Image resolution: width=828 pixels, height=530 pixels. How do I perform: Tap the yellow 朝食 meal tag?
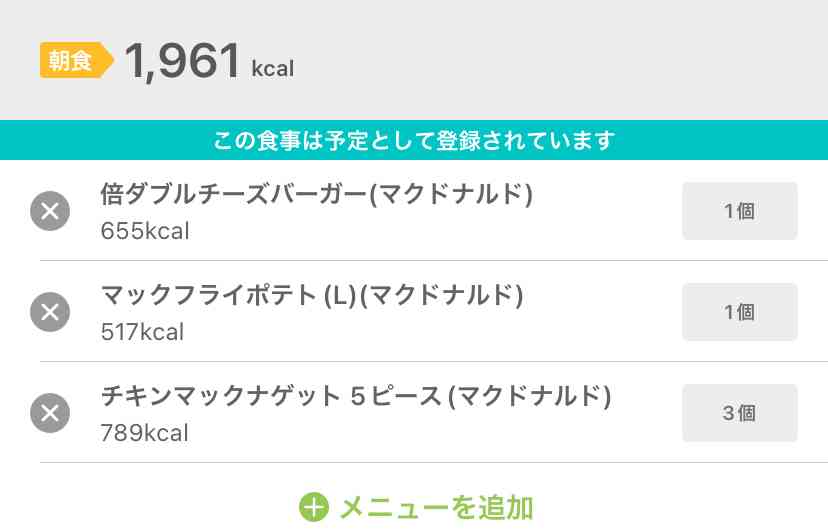pyautogui.click(x=74, y=61)
